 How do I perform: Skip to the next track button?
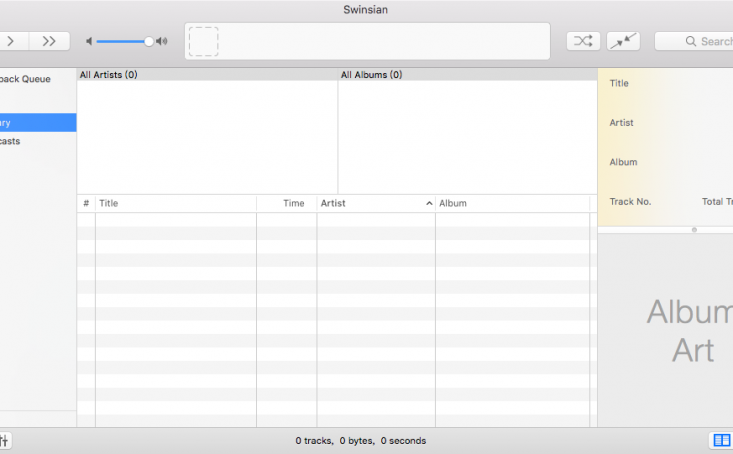[50, 41]
